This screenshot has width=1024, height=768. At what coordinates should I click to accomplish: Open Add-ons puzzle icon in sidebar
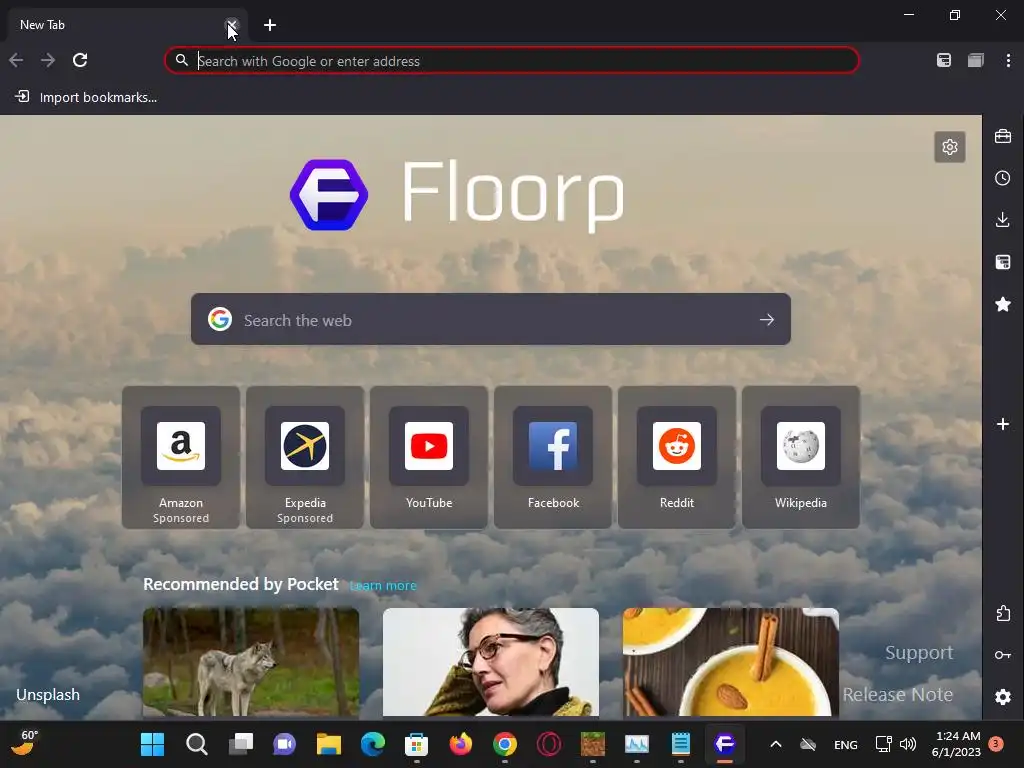(x=1003, y=613)
